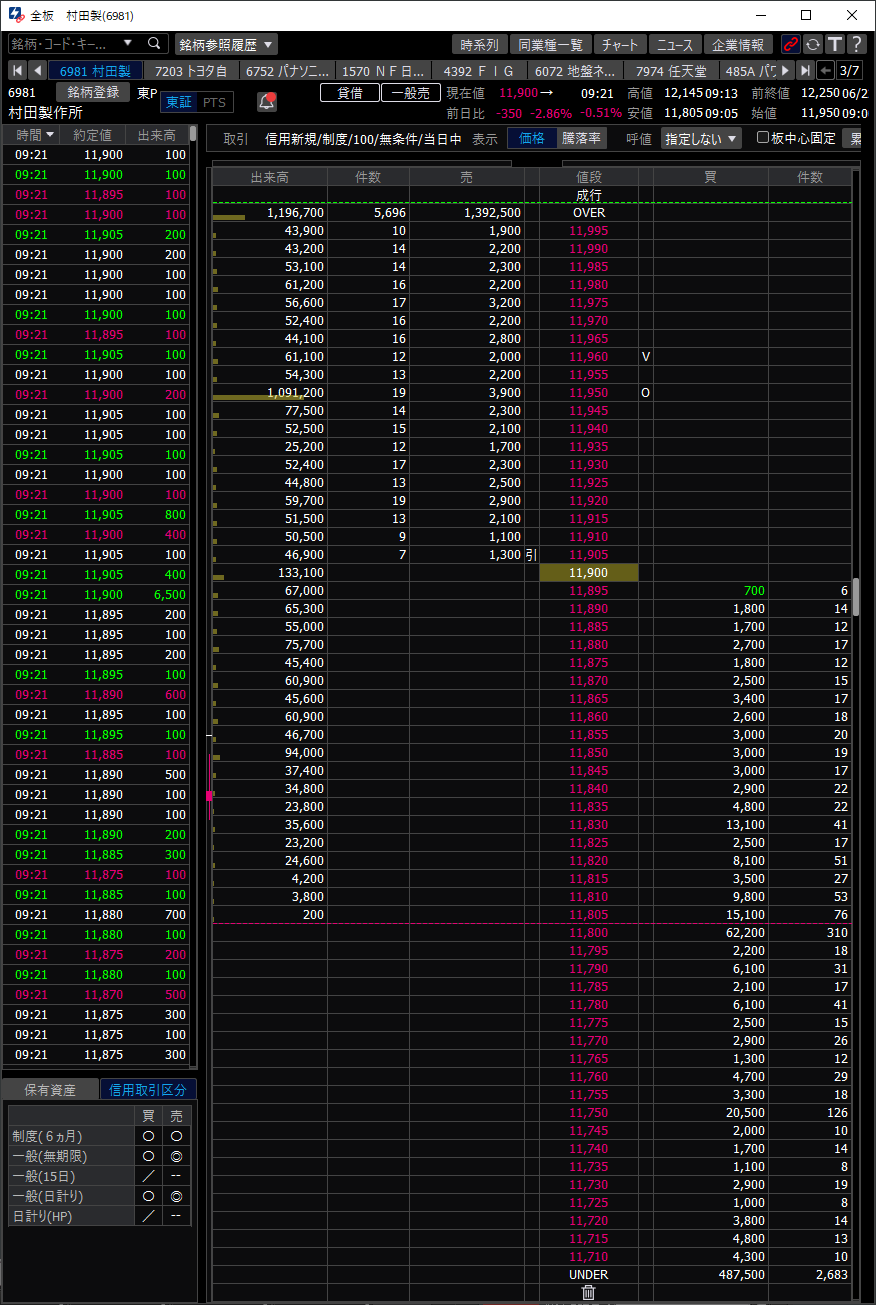Open 企業情報 button
The width and height of the screenshot is (876, 1305).
[738, 44]
